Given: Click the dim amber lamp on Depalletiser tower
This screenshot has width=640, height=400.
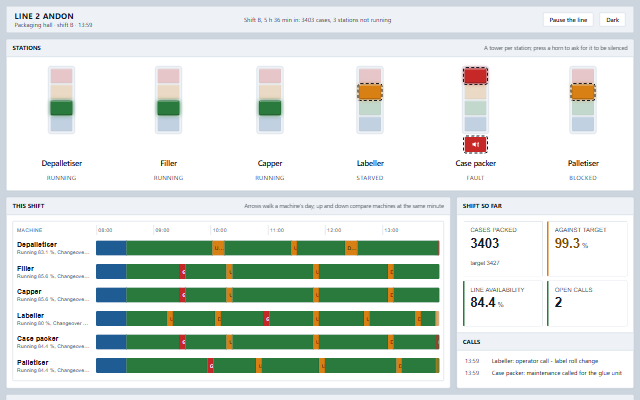Looking at the screenshot, I should pyautogui.click(x=62, y=92).
